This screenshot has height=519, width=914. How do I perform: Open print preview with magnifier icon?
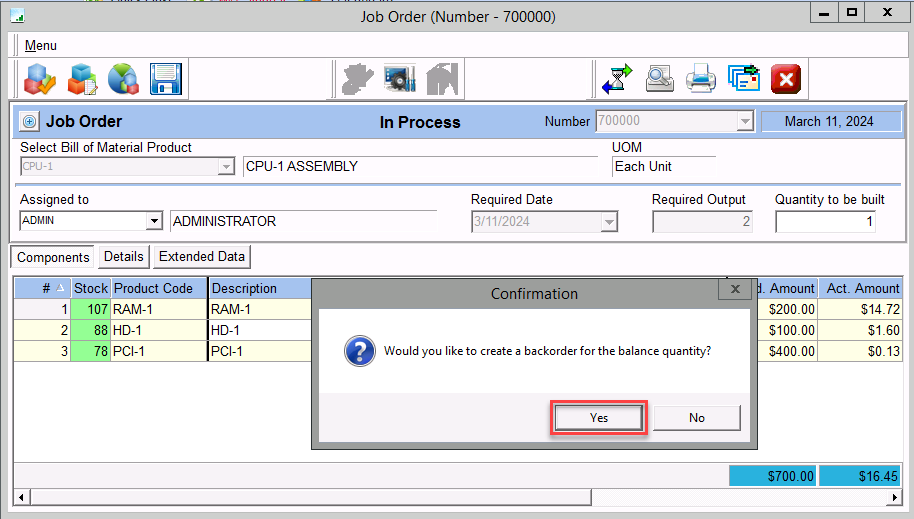point(659,78)
